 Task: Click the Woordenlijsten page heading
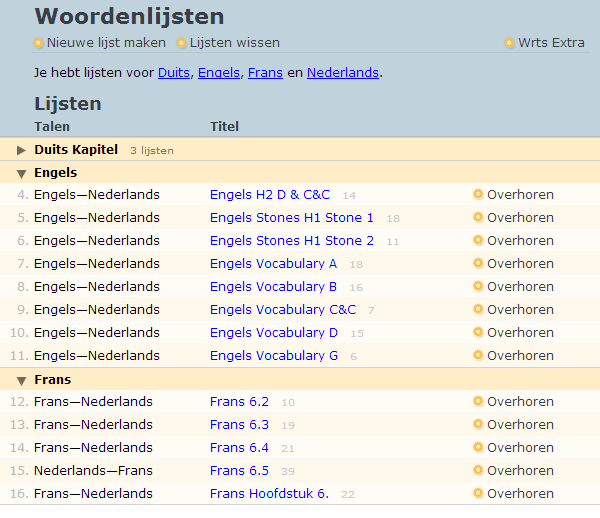click(129, 16)
